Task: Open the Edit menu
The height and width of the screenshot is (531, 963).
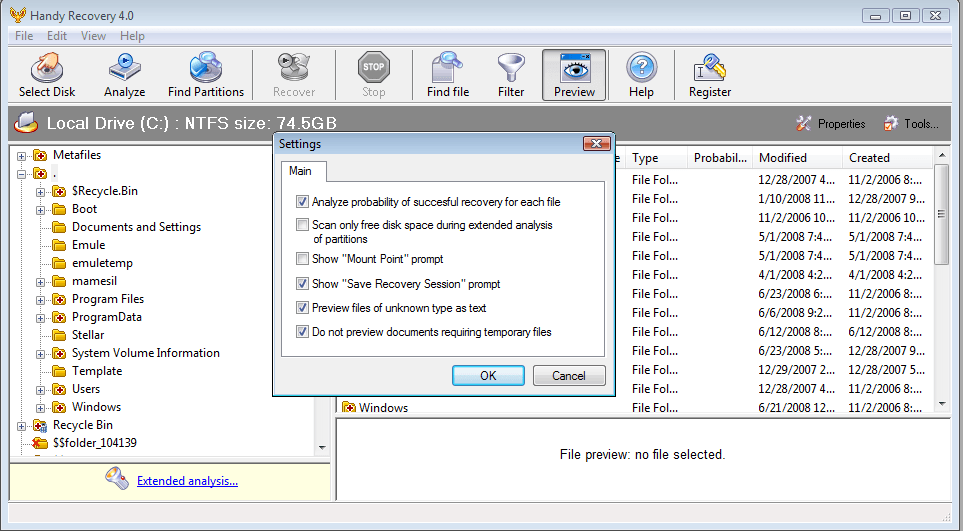Action: (57, 36)
